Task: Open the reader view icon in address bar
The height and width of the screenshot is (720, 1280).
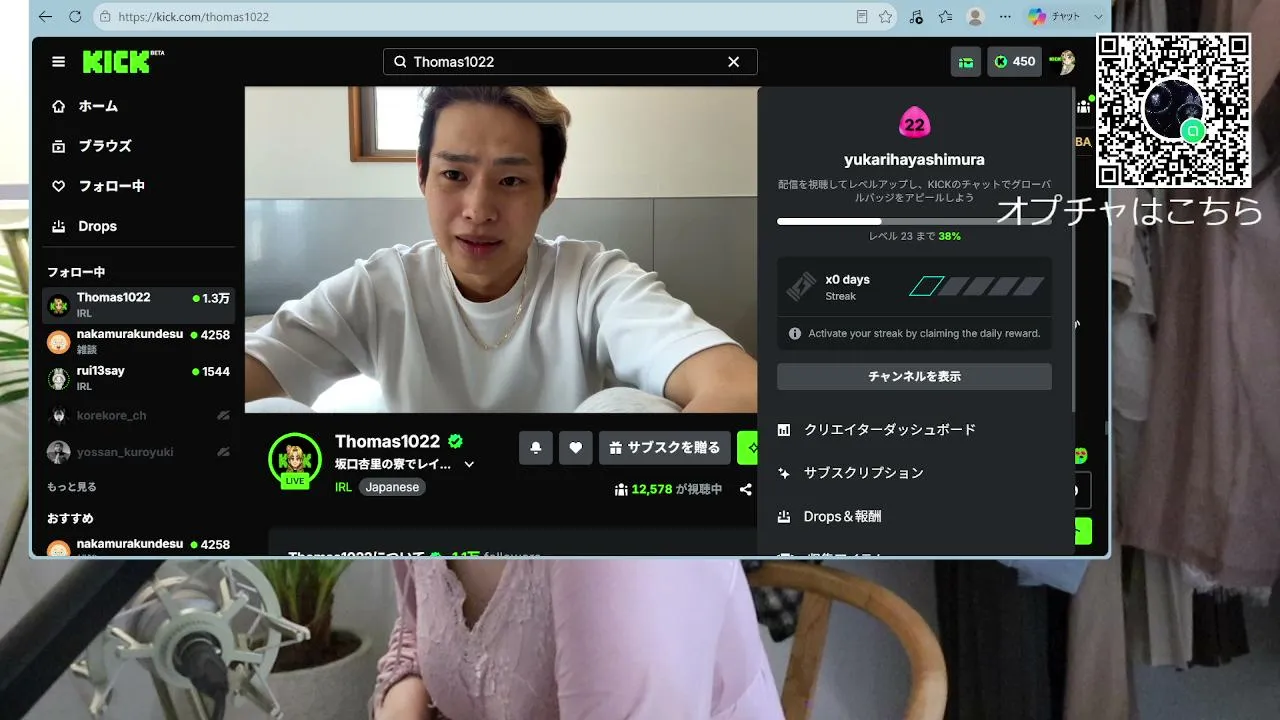Action: coord(862,17)
